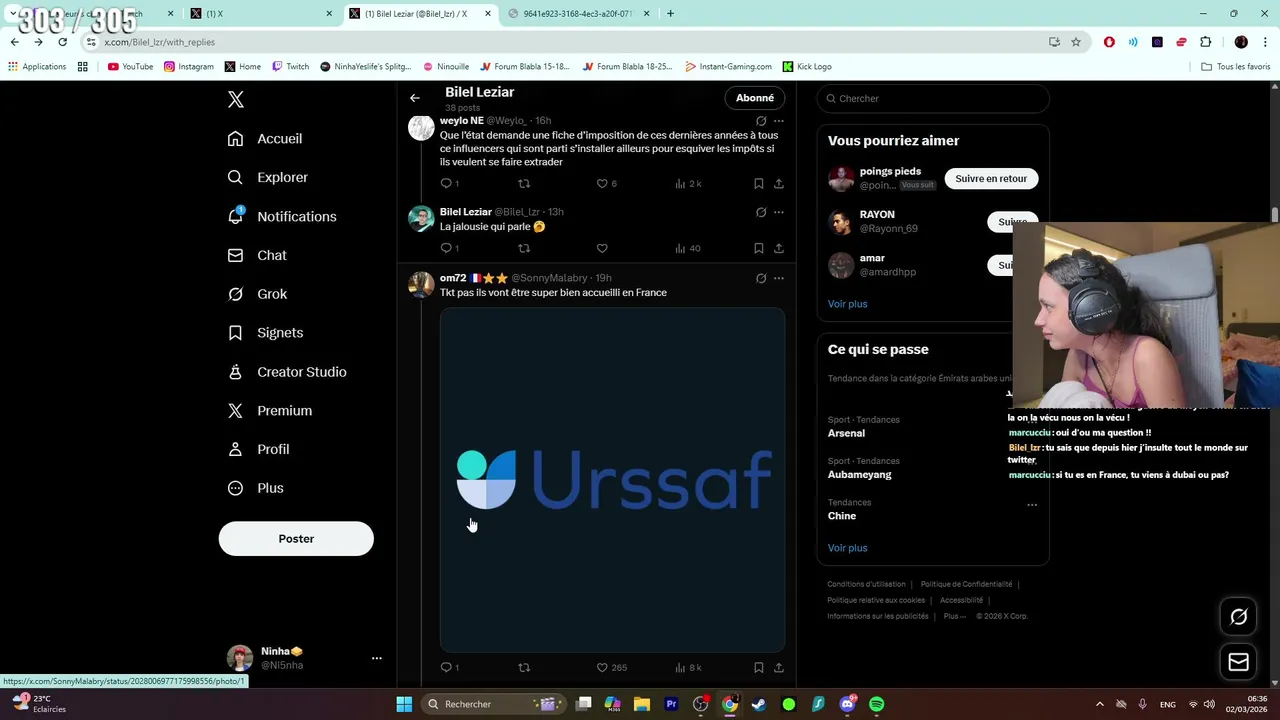This screenshot has height=720, width=1280.
Task: Open the Arsenal trend
Action: tap(846, 433)
